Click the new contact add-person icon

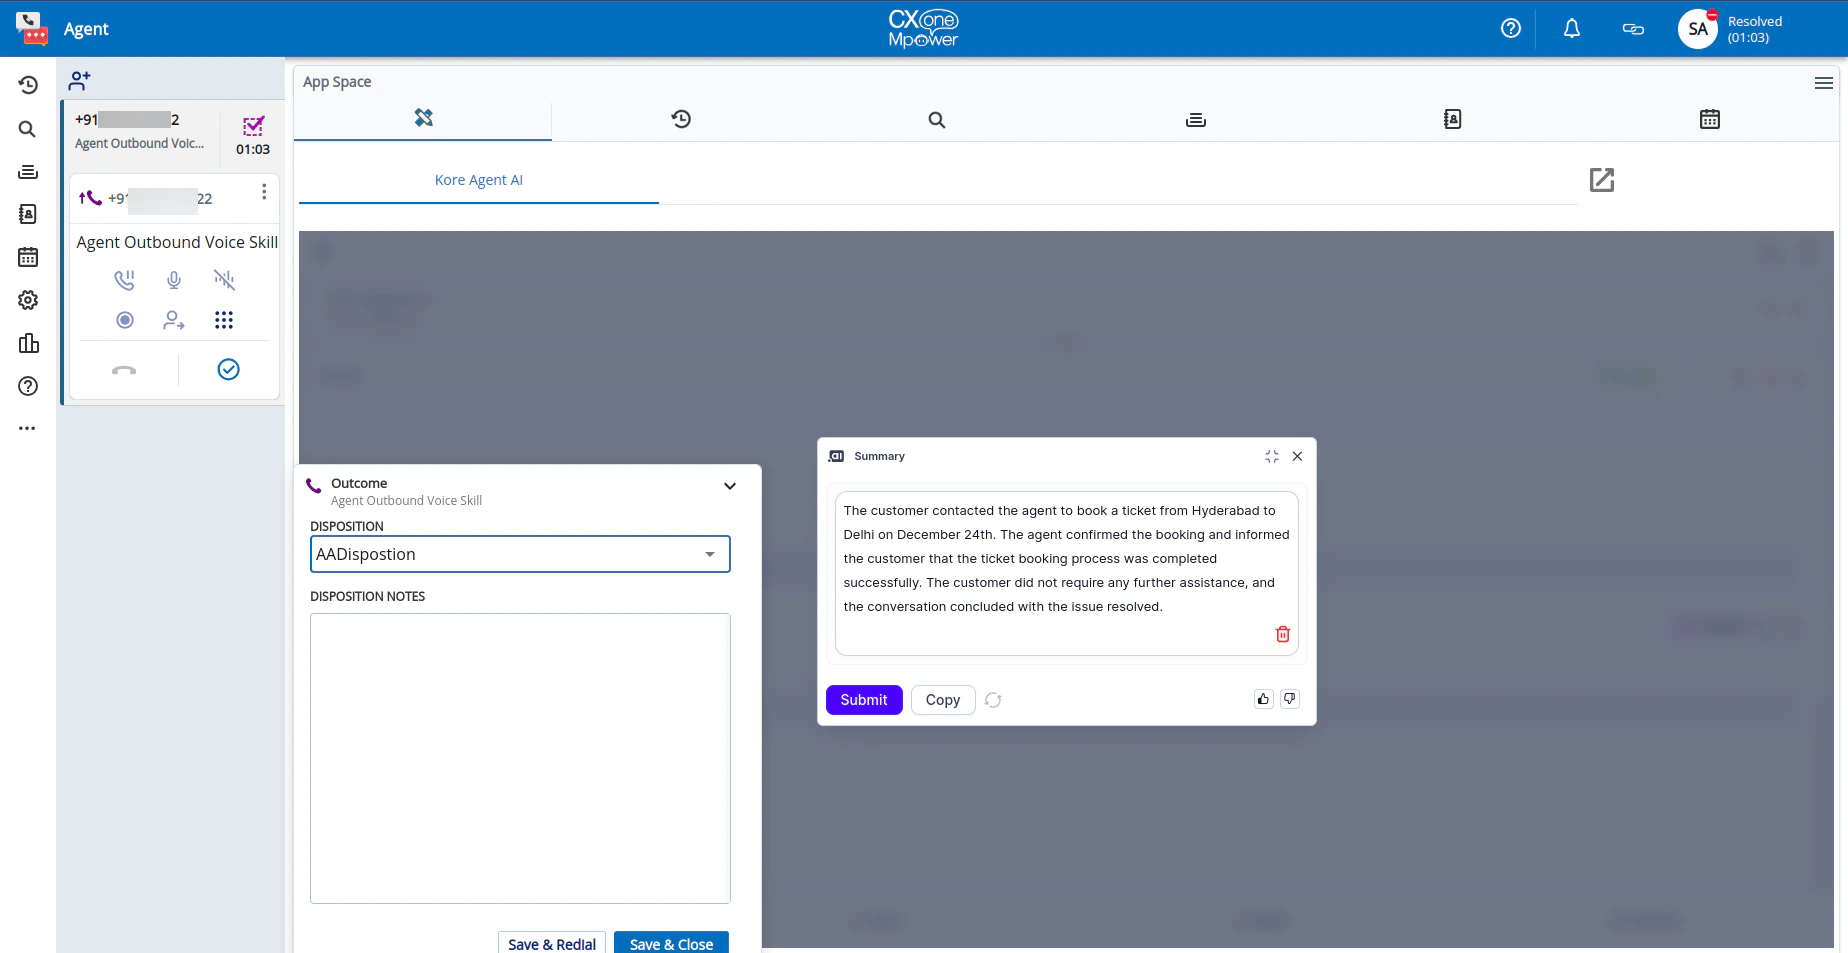coord(80,80)
